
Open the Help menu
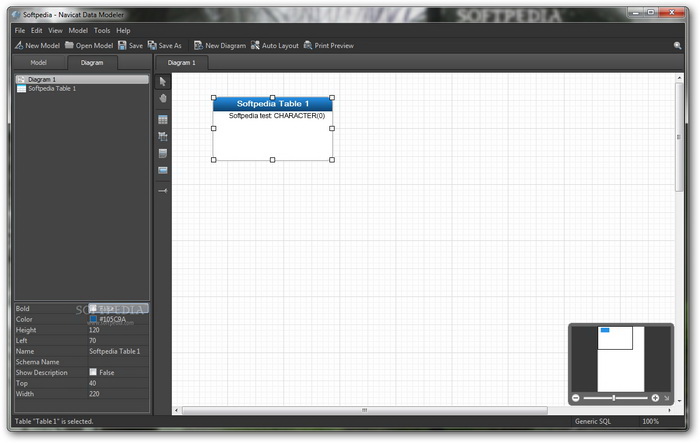(123, 30)
